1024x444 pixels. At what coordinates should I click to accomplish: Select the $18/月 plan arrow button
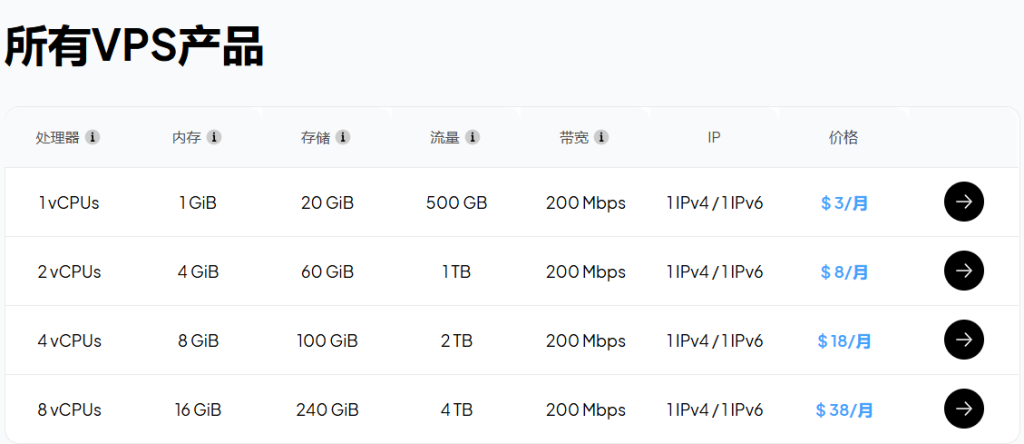click(x=963, y=340)
